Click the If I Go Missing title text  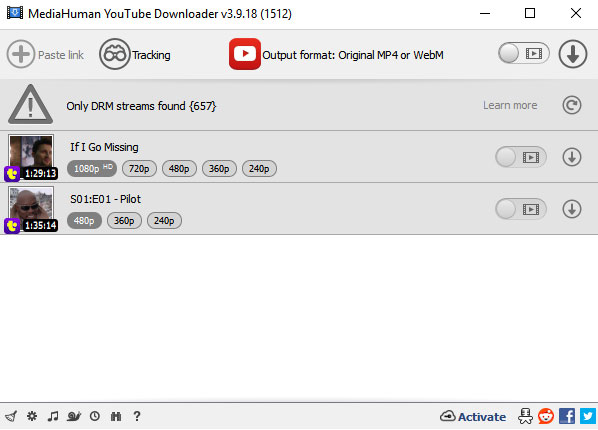(x=104, y=147)
